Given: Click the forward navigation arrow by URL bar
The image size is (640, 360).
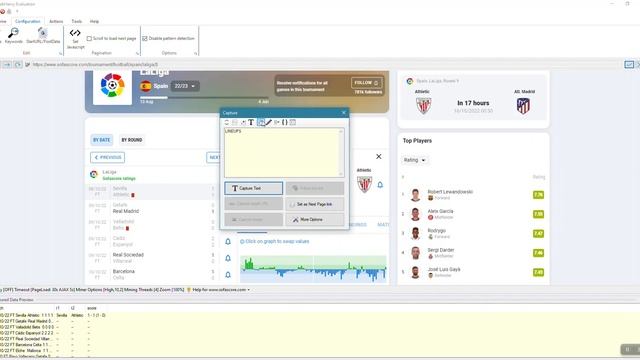Looking at the screenshot, I should click(x=7, y=64).
